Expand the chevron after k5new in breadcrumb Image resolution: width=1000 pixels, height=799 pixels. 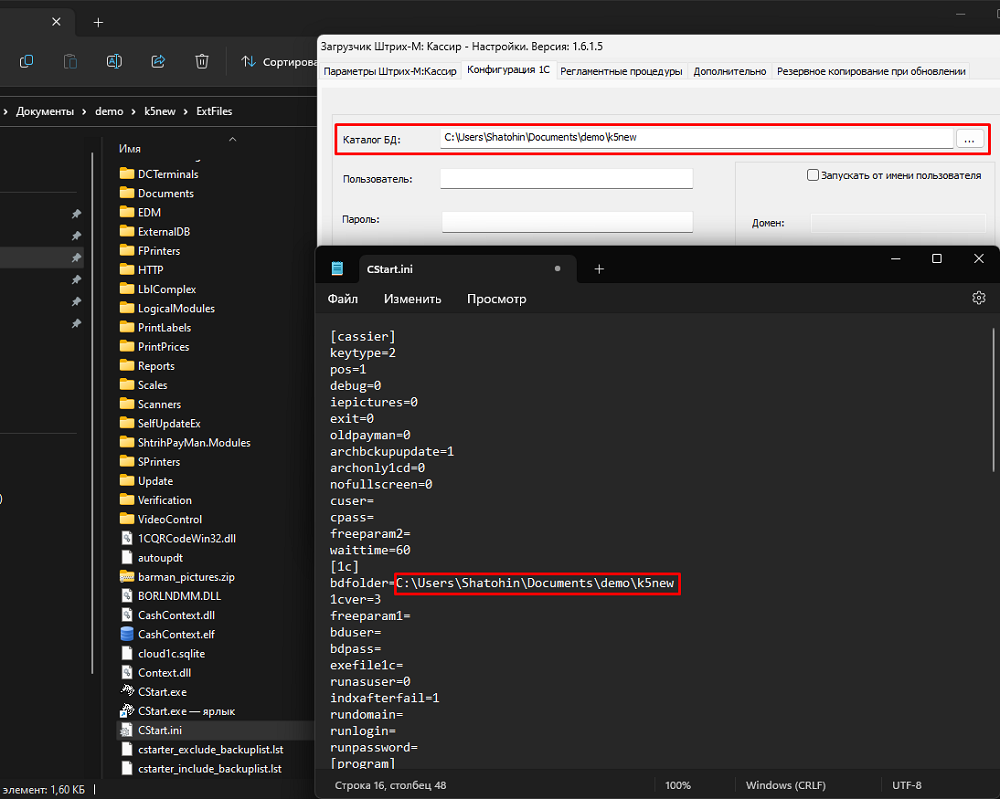tap(186, 112)
